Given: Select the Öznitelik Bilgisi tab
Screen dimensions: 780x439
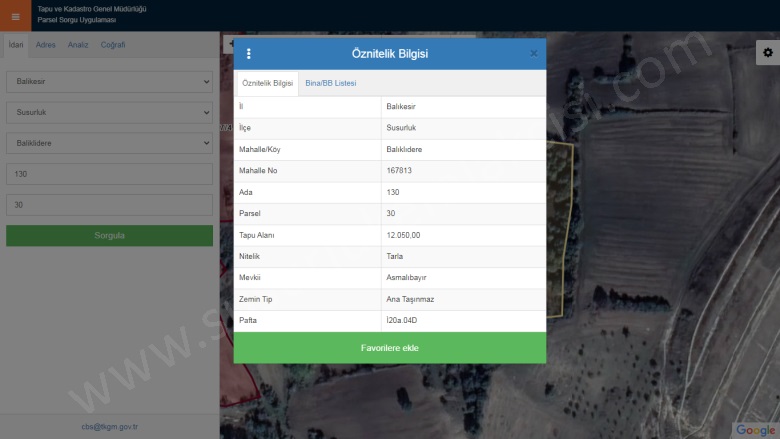Looking at the screenshot, I should point(267,83).
